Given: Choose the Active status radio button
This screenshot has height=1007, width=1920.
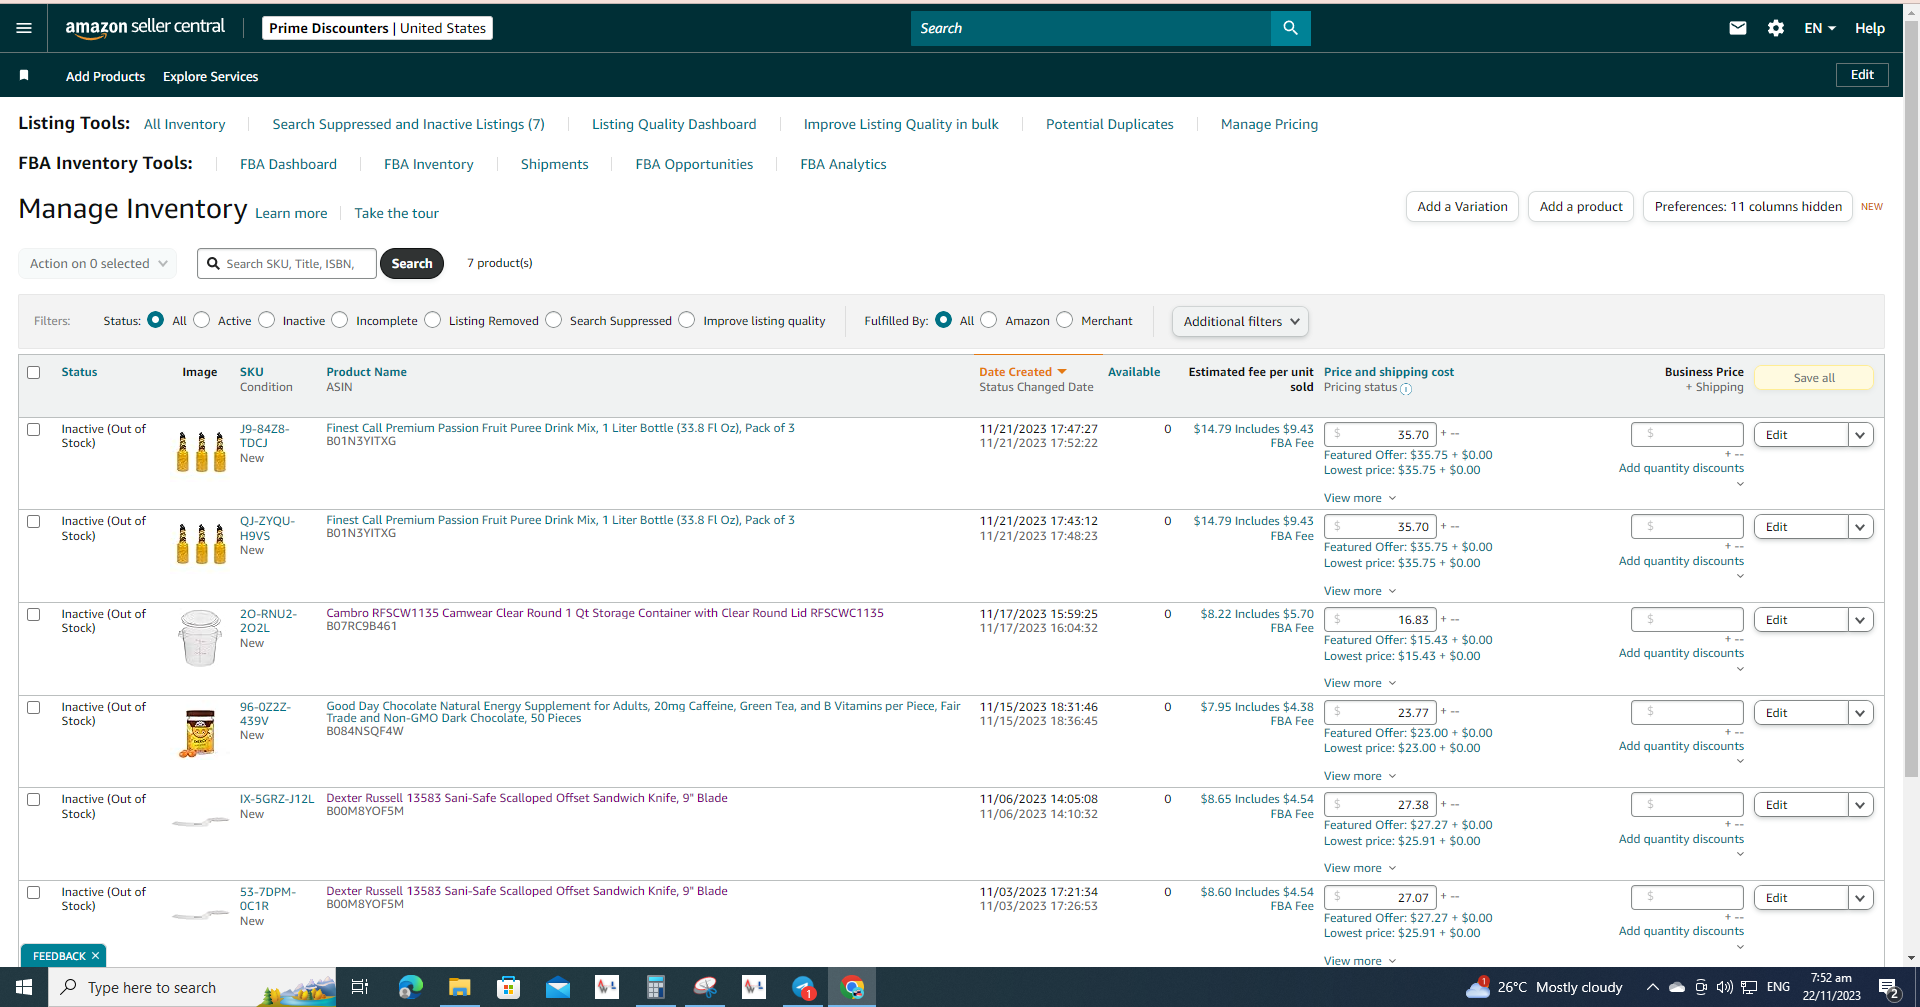Looking at the screenshot, I should [202, 320].
